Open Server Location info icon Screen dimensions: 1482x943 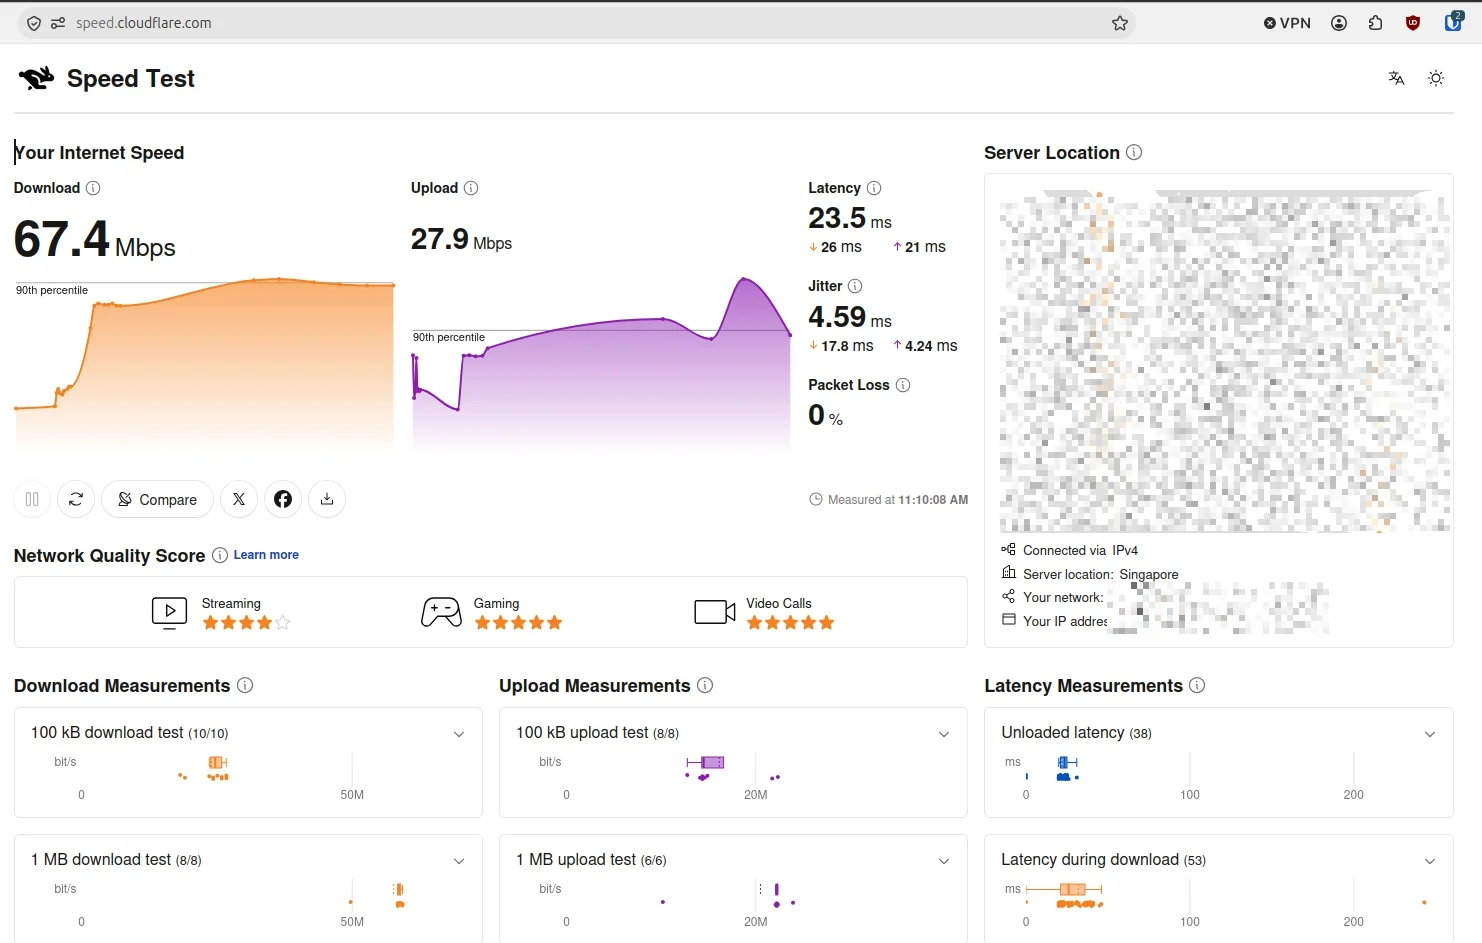pos(1134,152)
